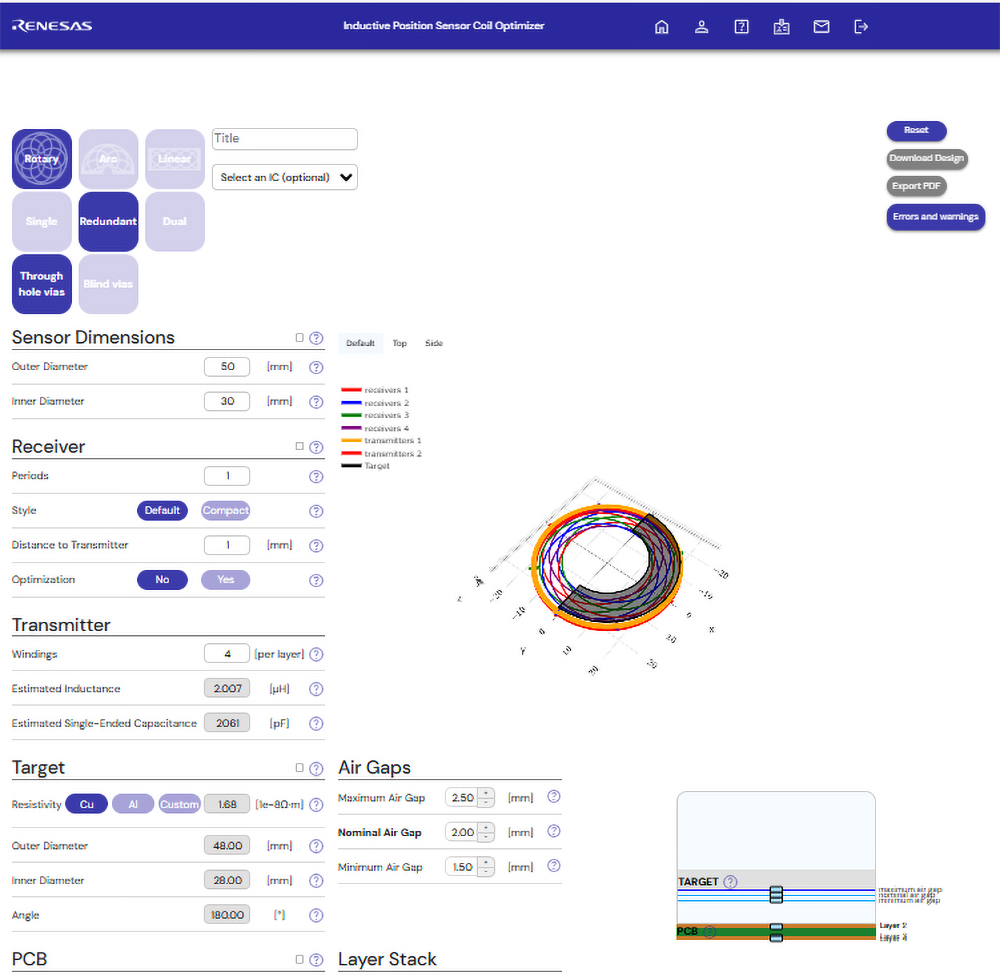
Task: Switch to the Side view tab
Action: (433, 343)
